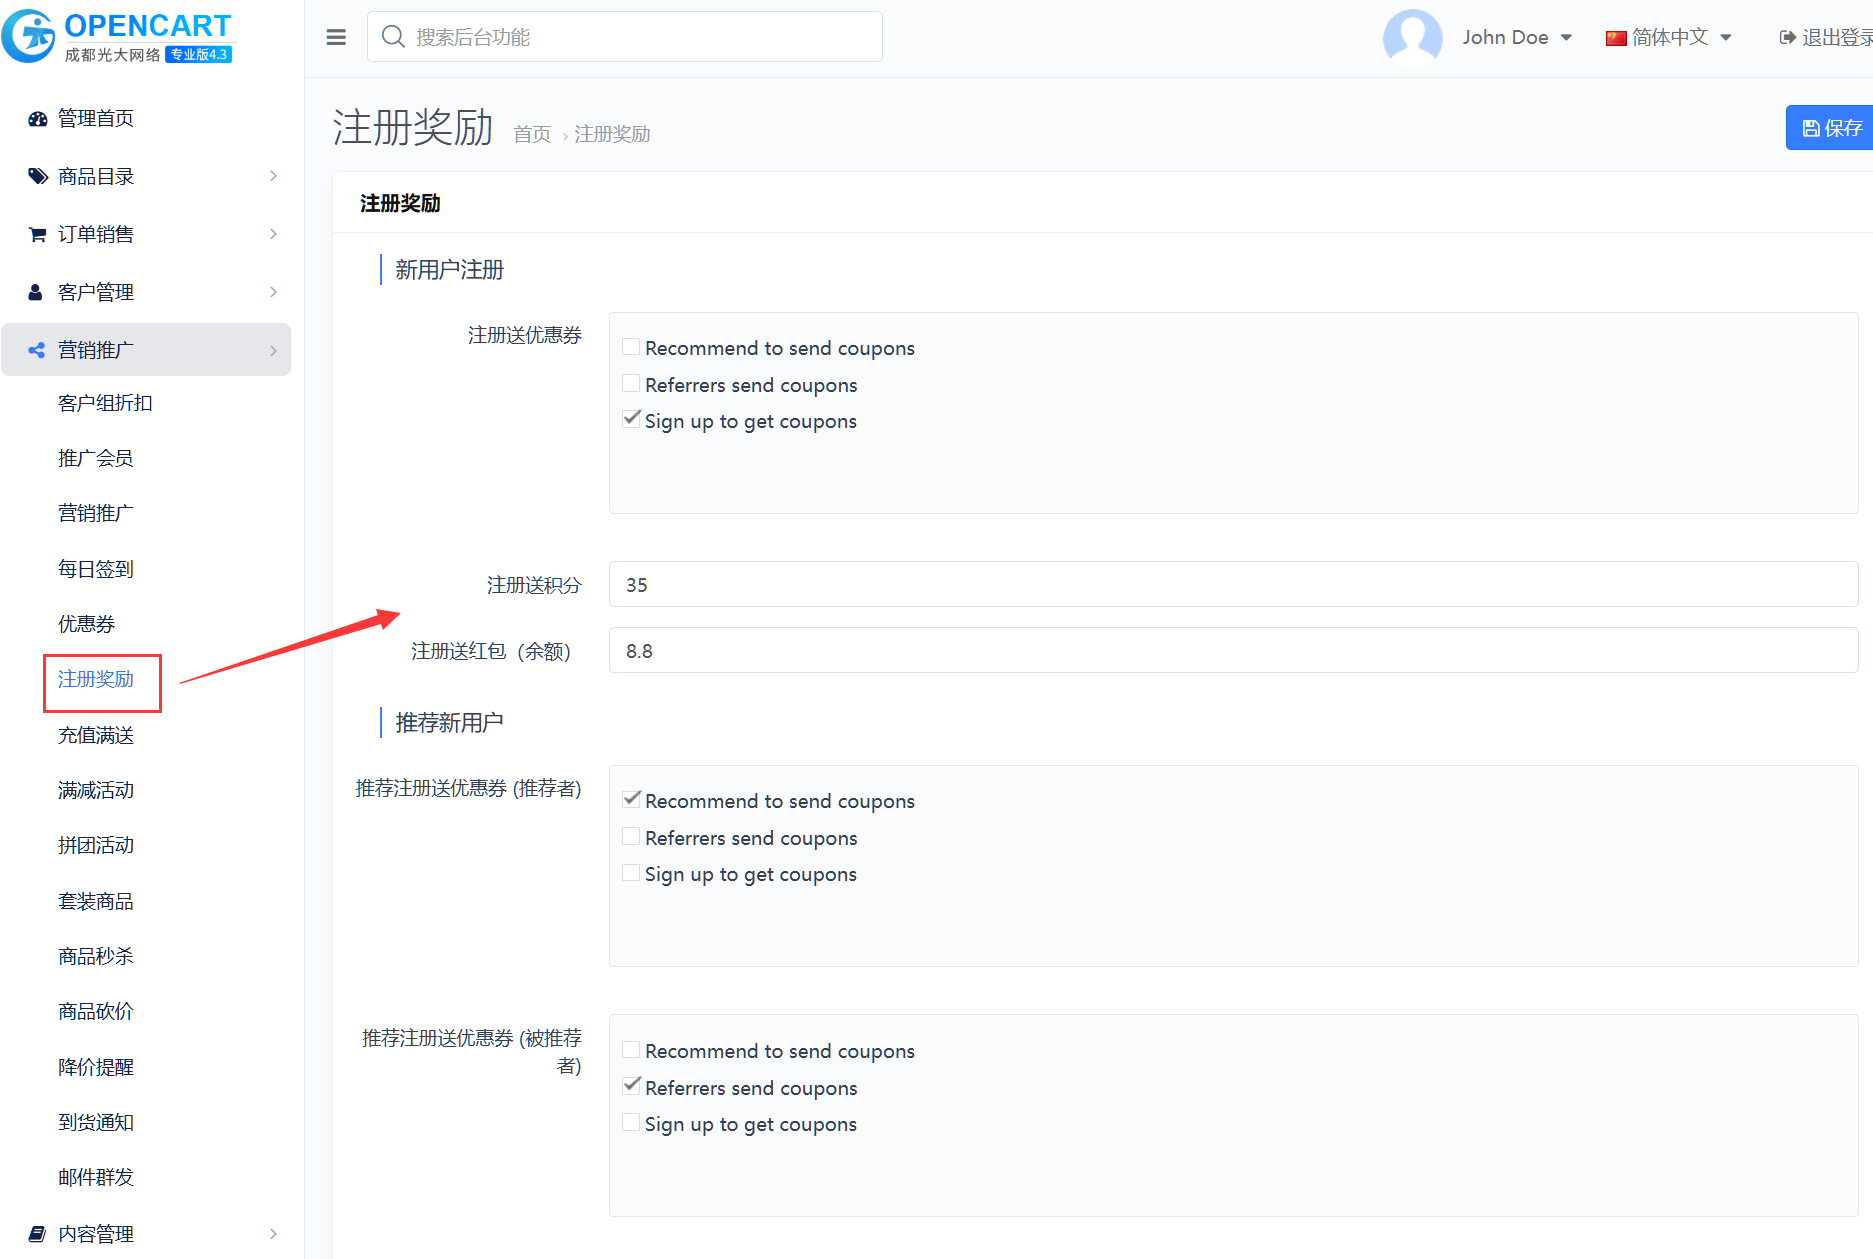The width and height of the screenshot is (1873, 1259).
Task: Click the 注册送积分 input field
Action: click(x=1232, y=585)
